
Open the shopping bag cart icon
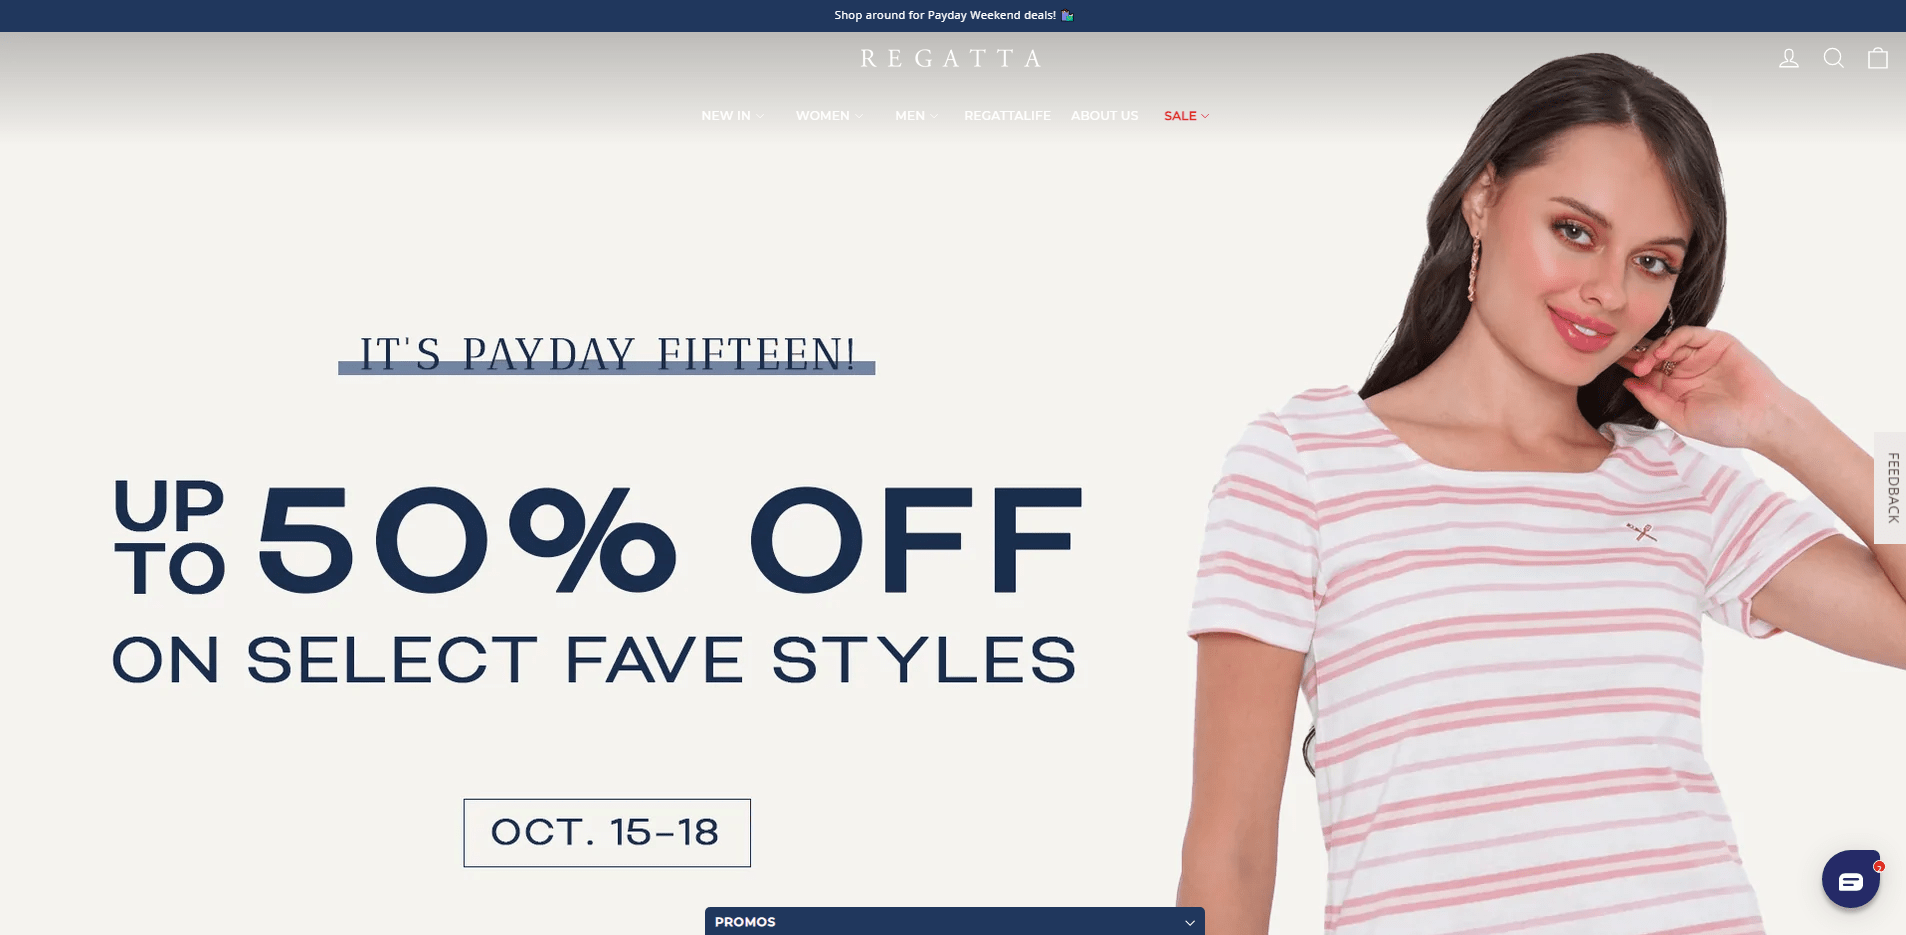[1878, 59]
